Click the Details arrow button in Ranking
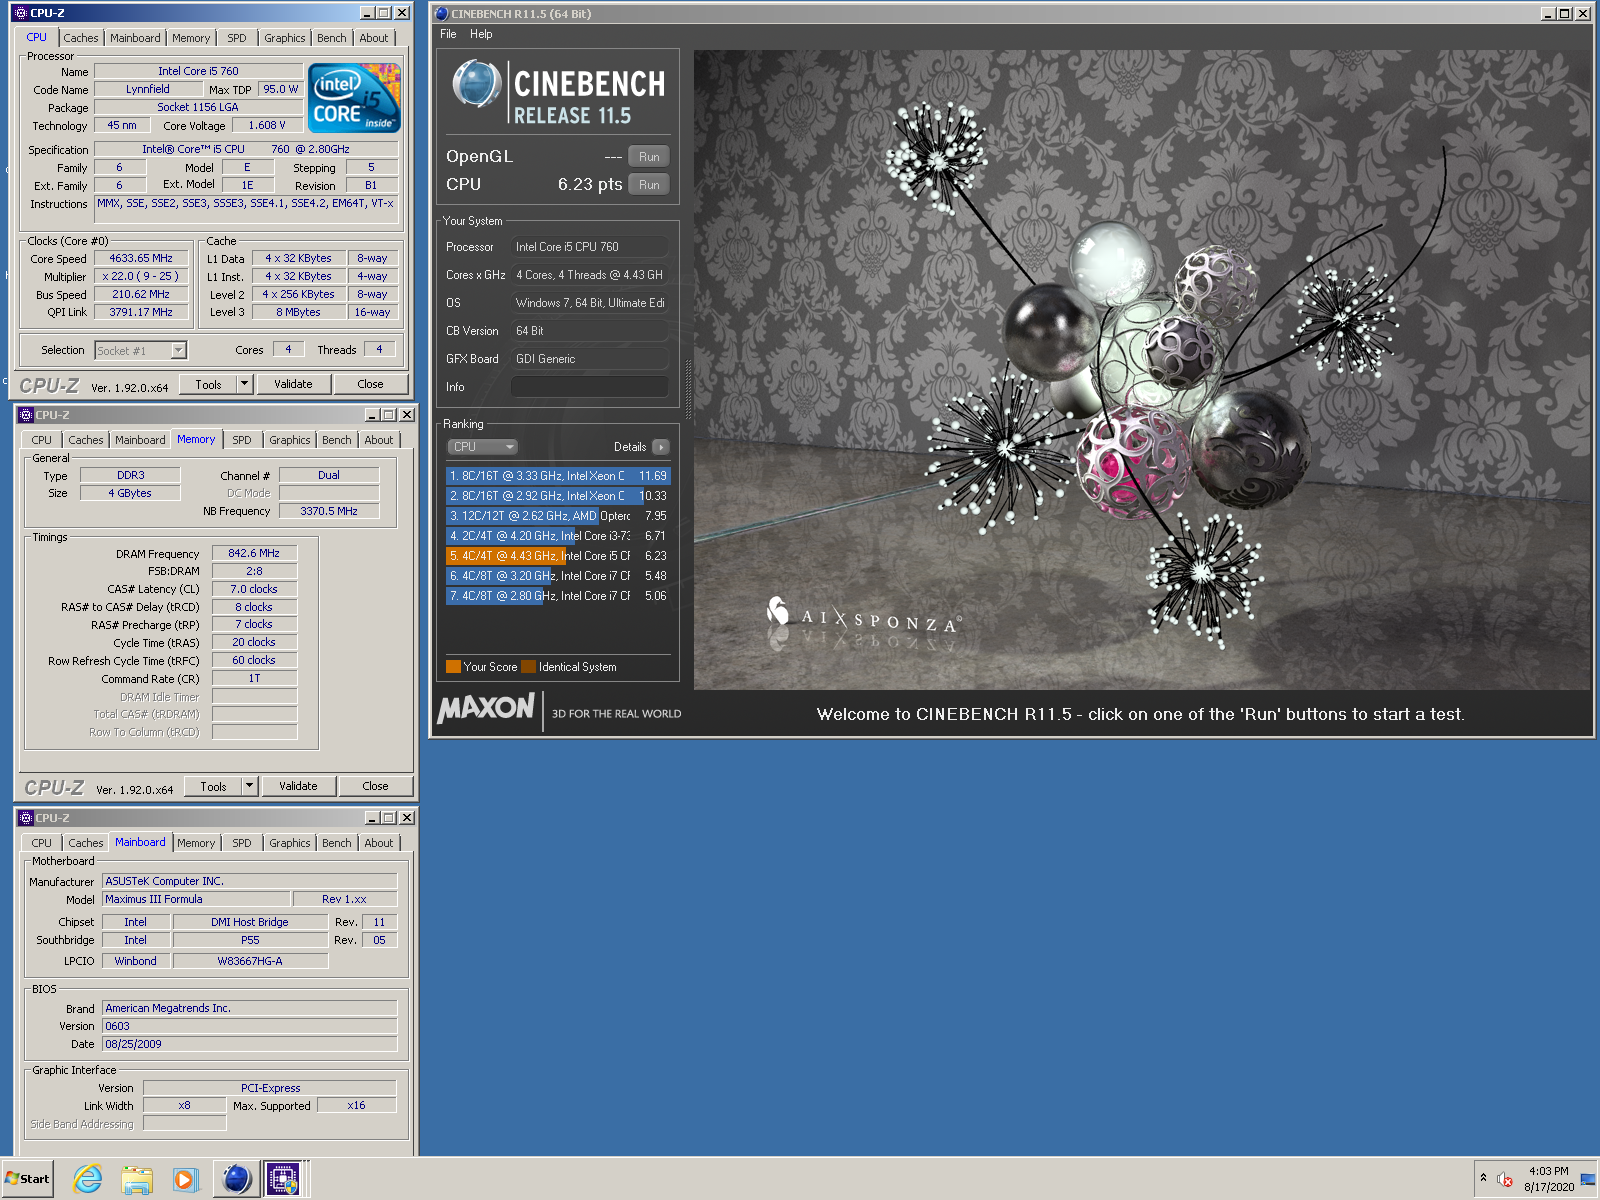1600x1200 pixels. [661, 447]
